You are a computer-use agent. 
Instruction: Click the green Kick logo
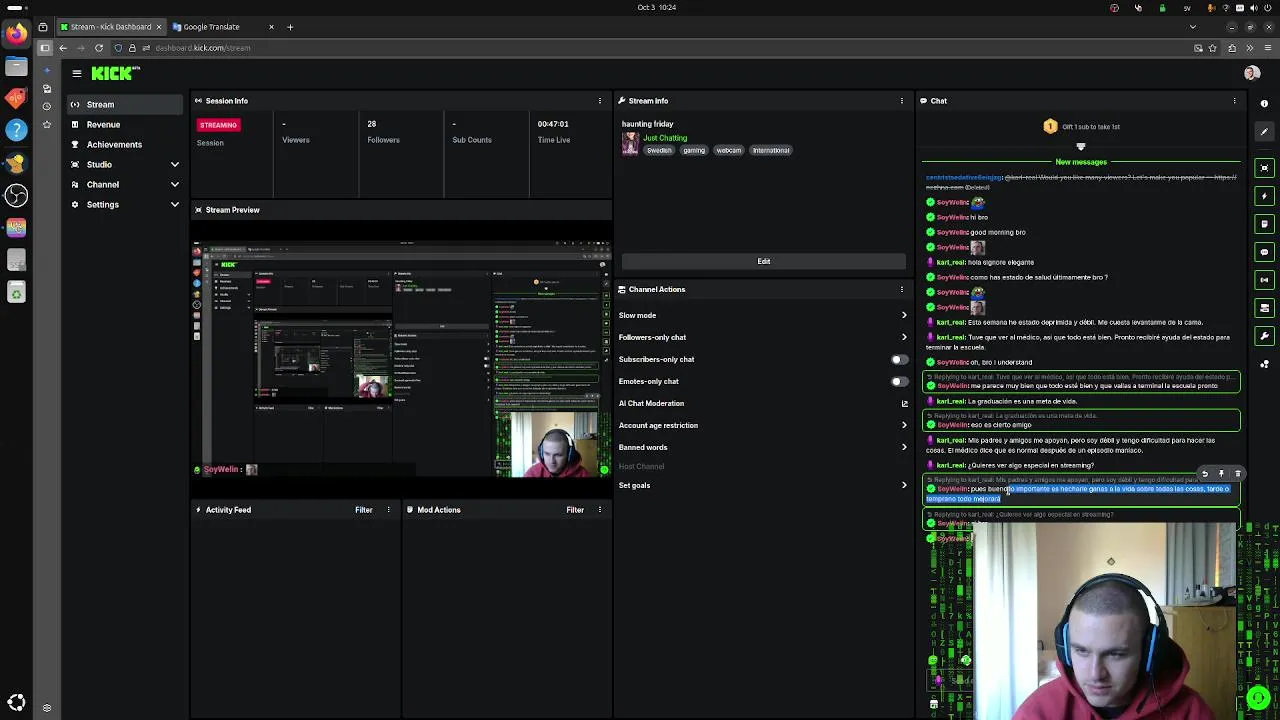click(x=115, y=73)
